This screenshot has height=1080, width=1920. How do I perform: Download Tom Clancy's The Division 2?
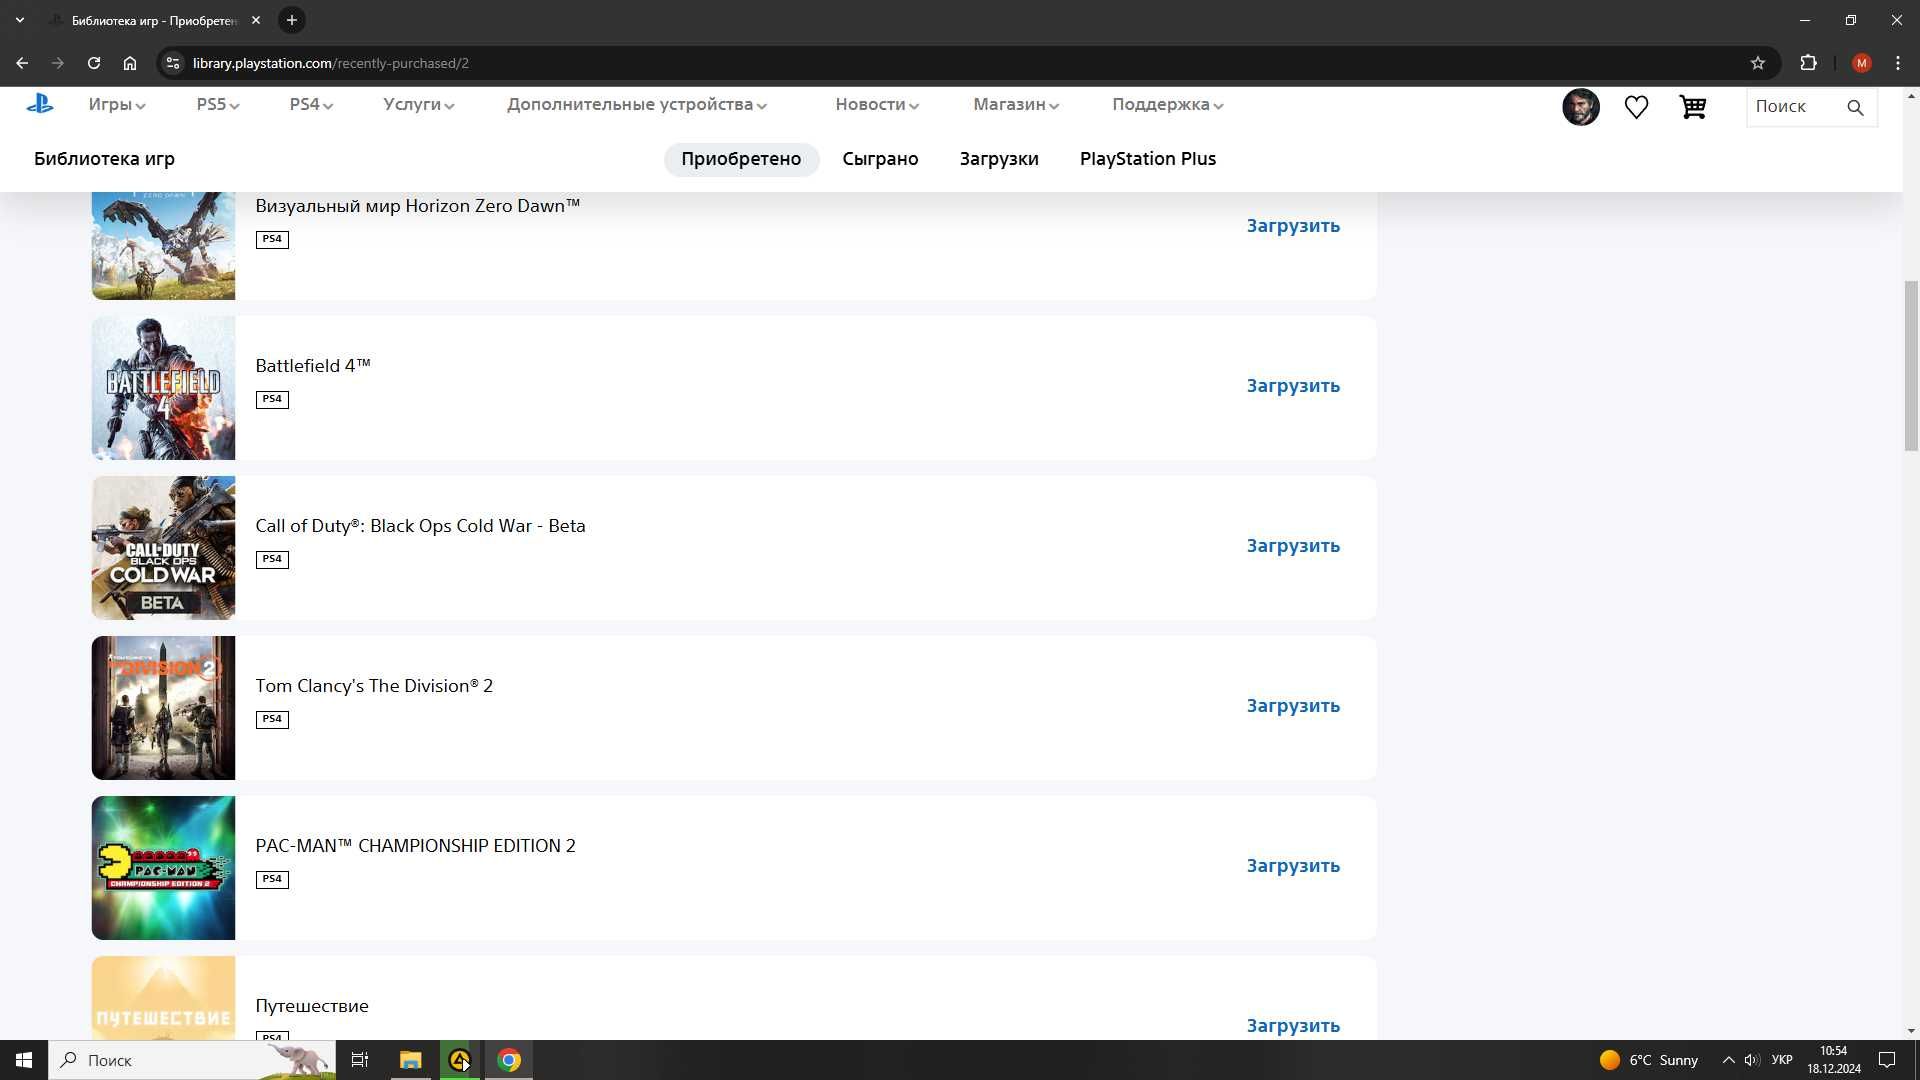1293,706
